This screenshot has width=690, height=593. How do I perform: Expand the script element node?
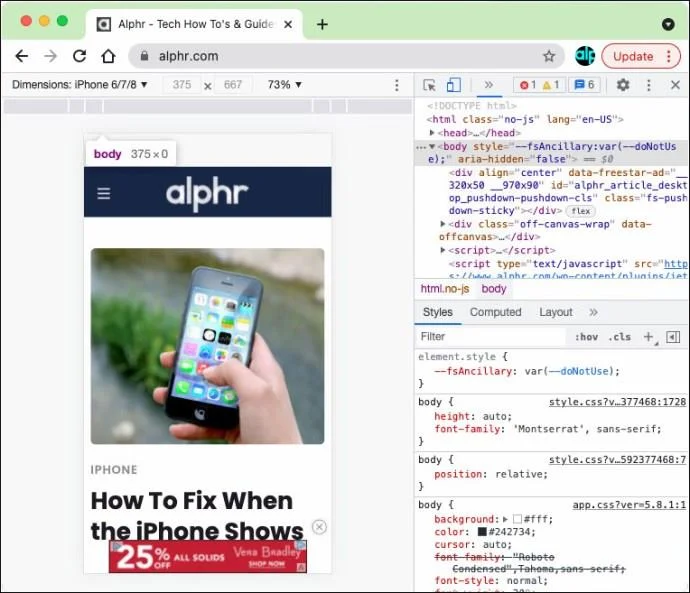(x=443, y=250)
